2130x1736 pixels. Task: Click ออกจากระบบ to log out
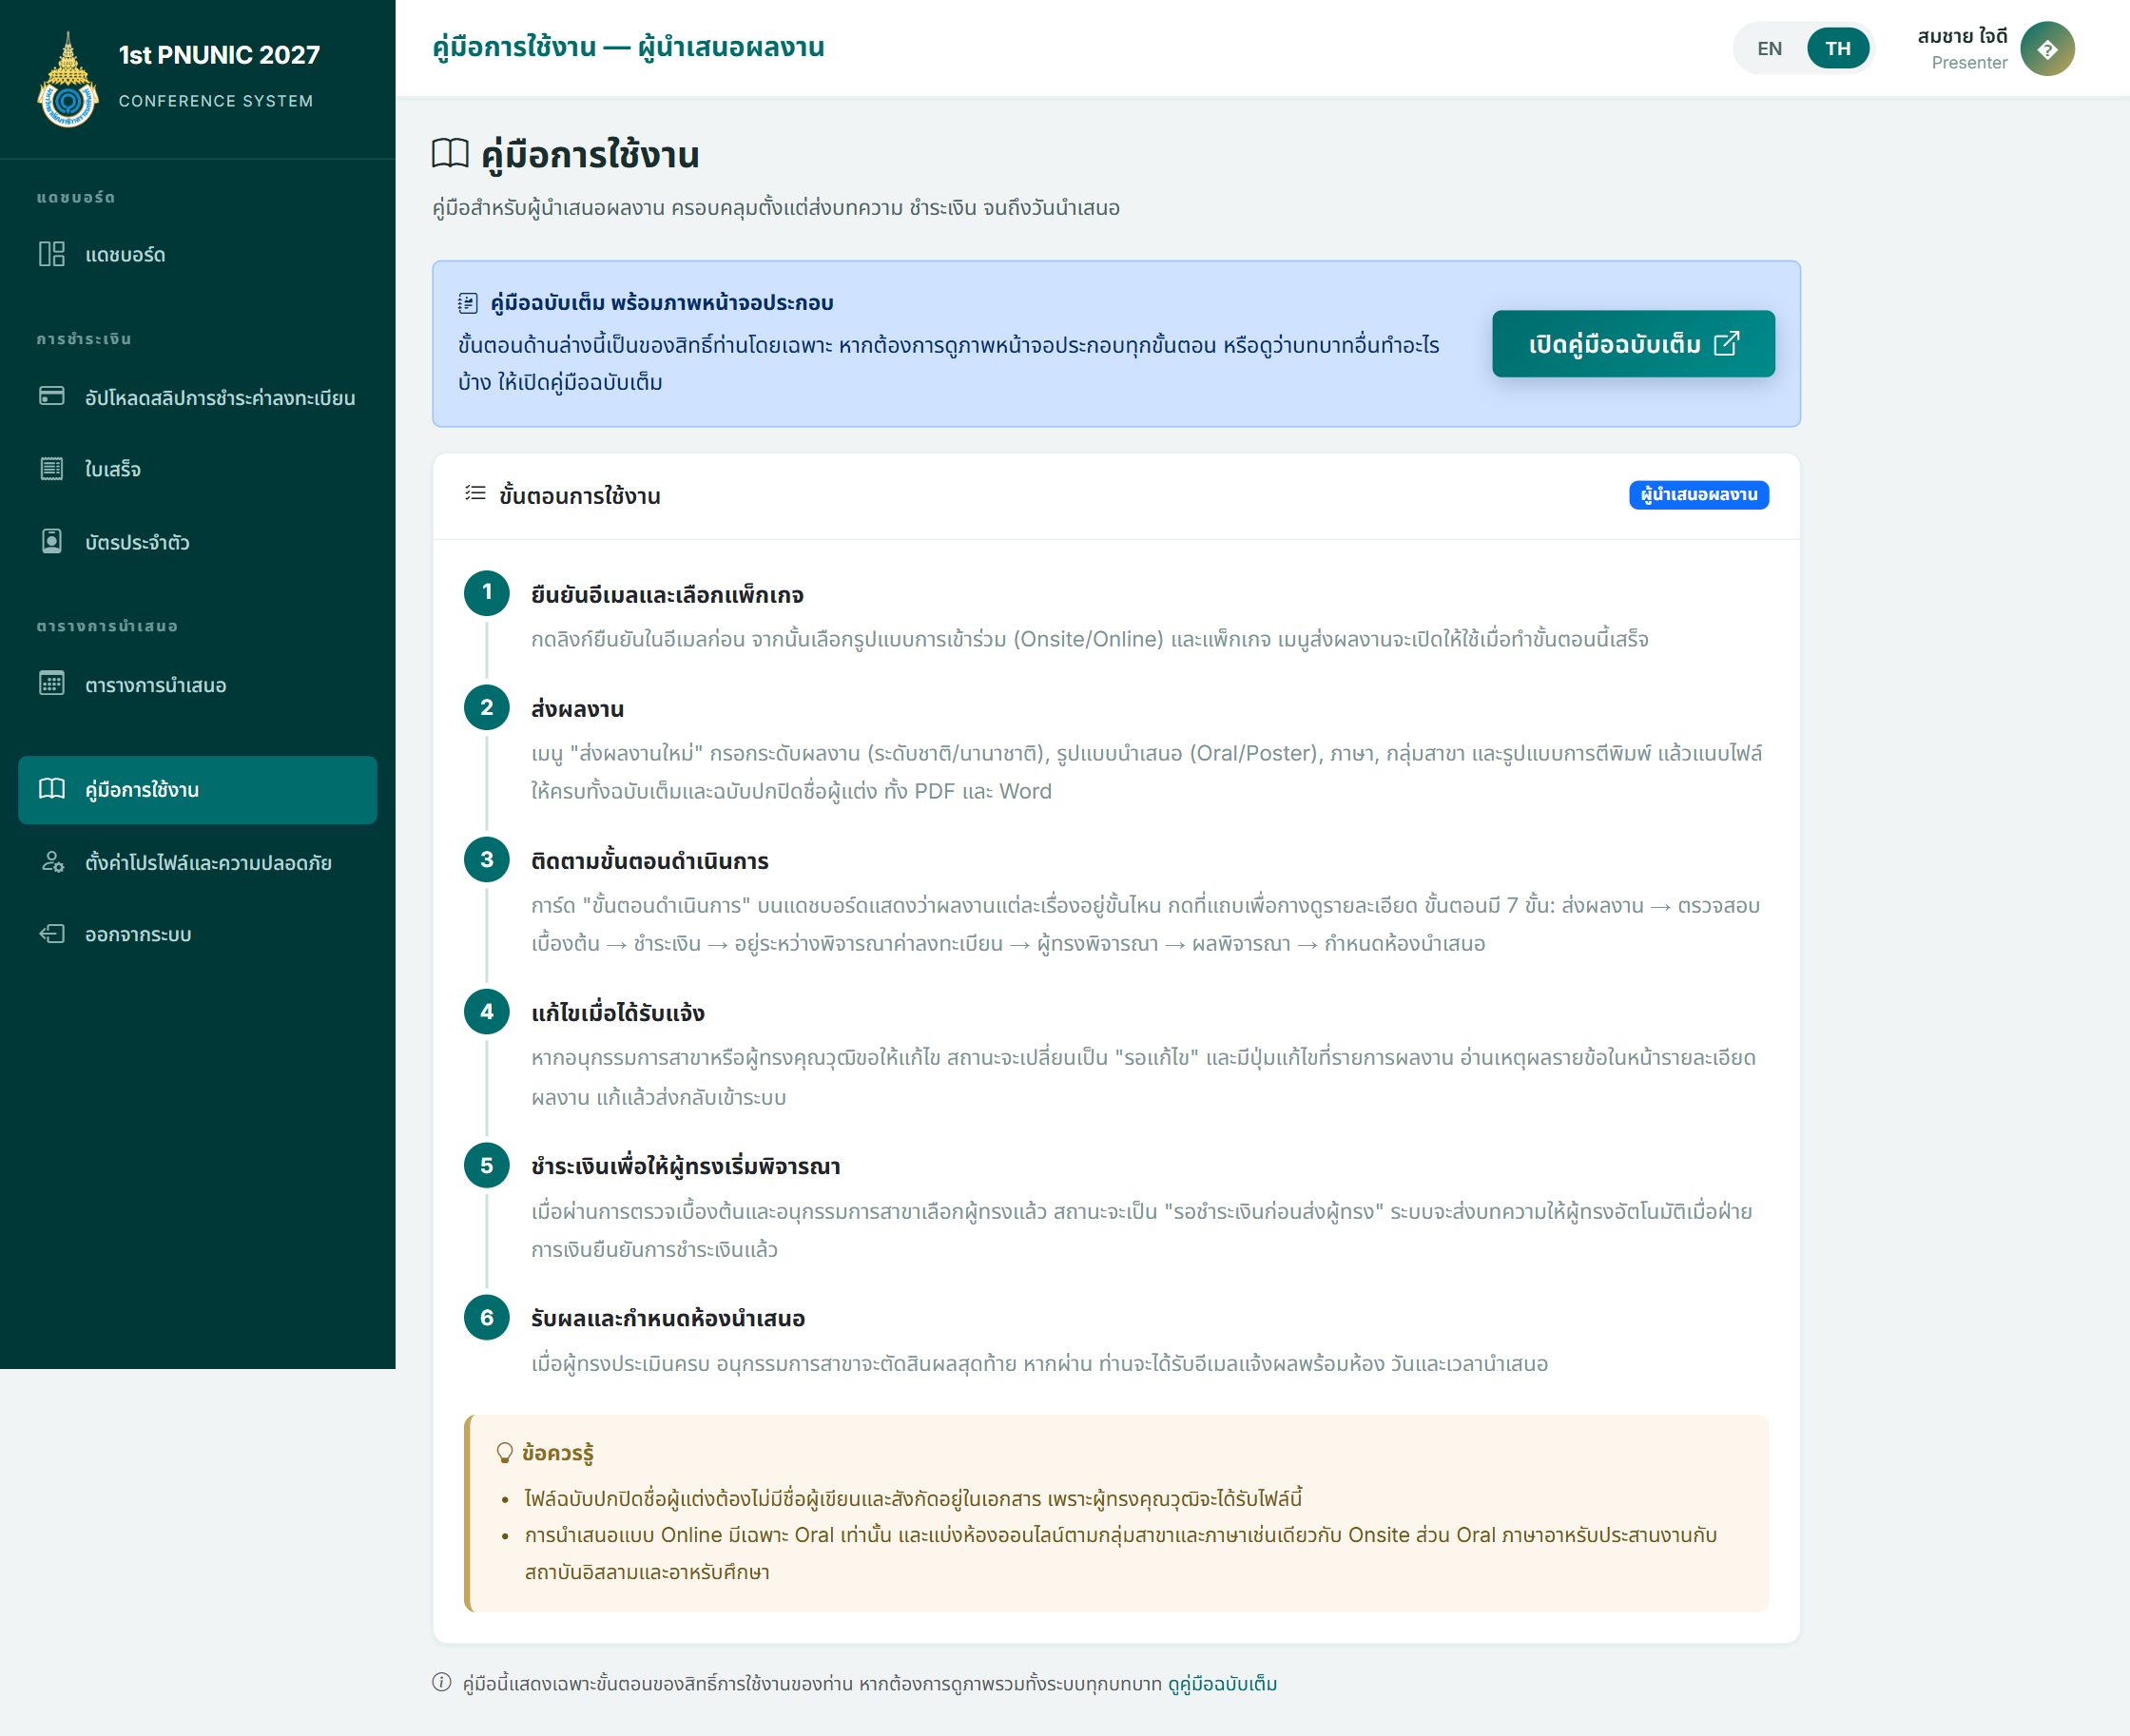198,935
